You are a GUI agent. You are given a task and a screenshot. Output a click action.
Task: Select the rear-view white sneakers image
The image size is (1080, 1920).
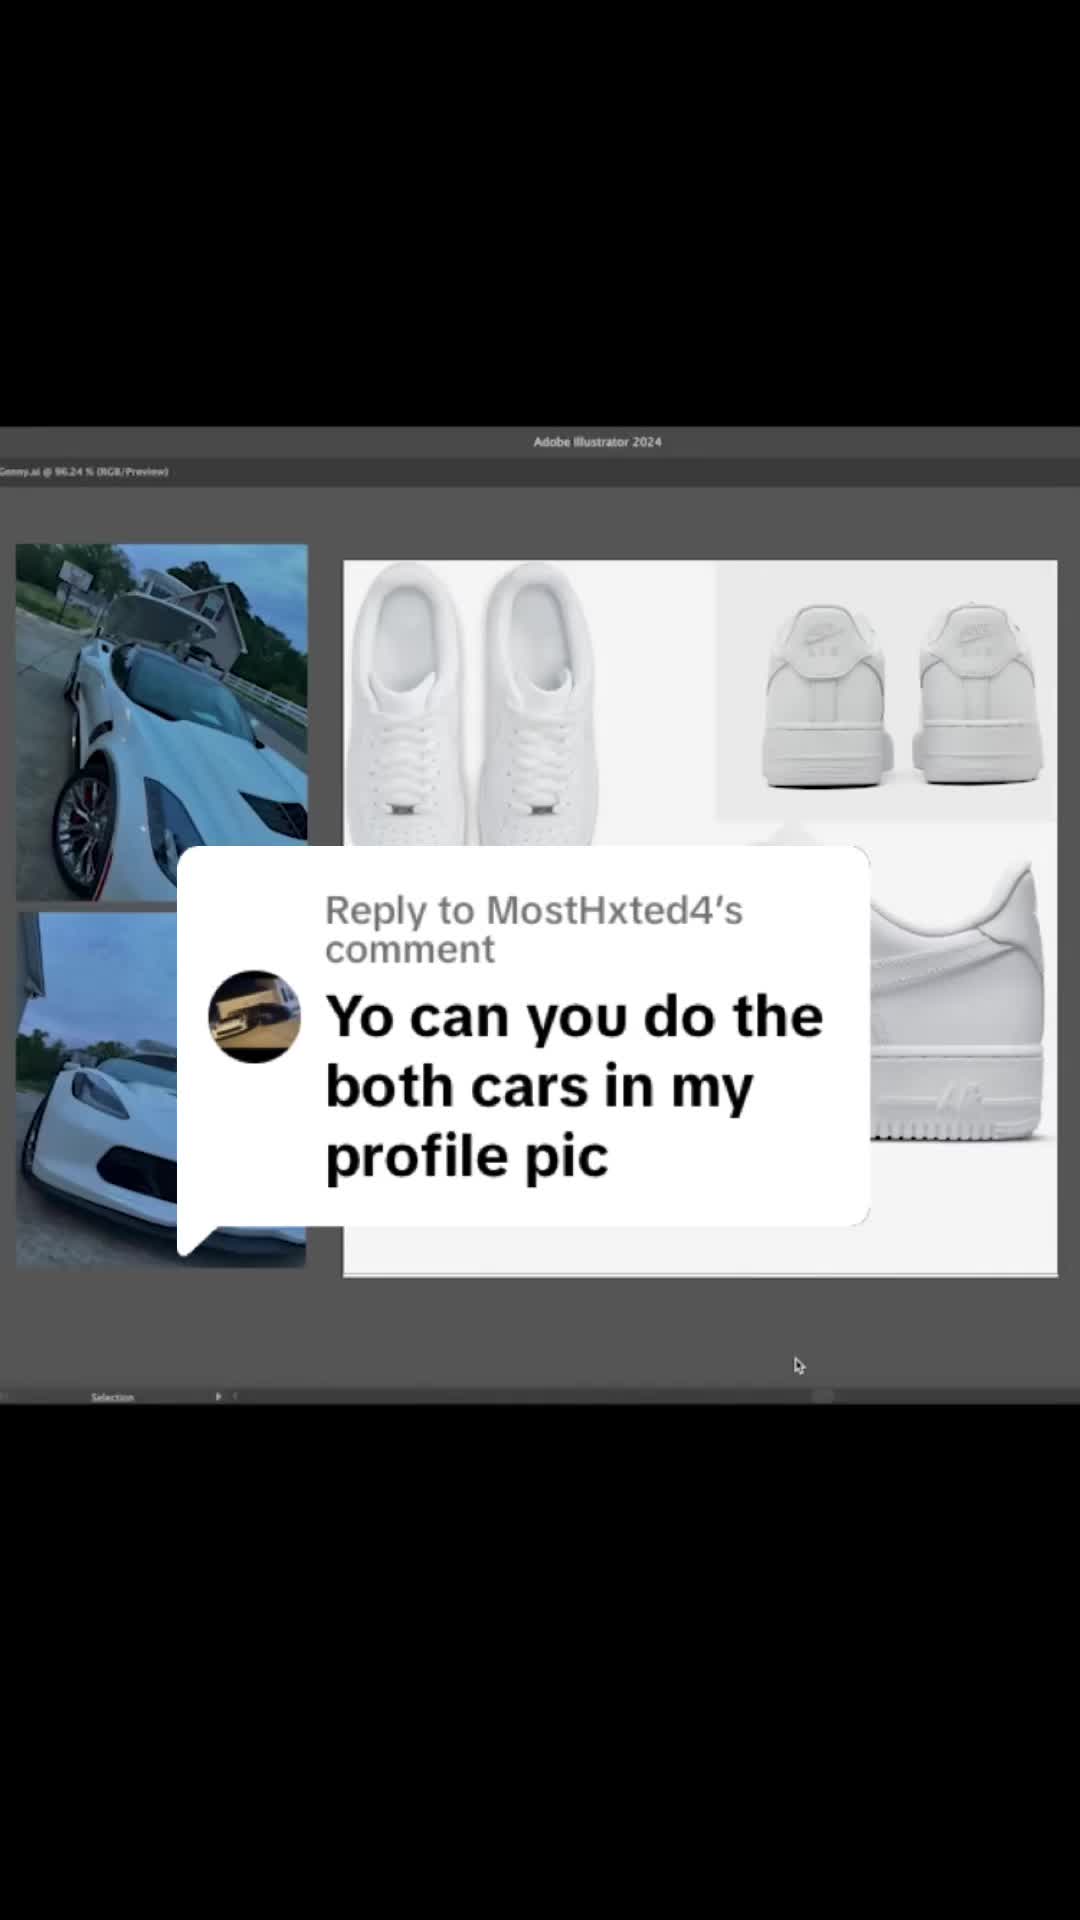[x=886, y=692]
